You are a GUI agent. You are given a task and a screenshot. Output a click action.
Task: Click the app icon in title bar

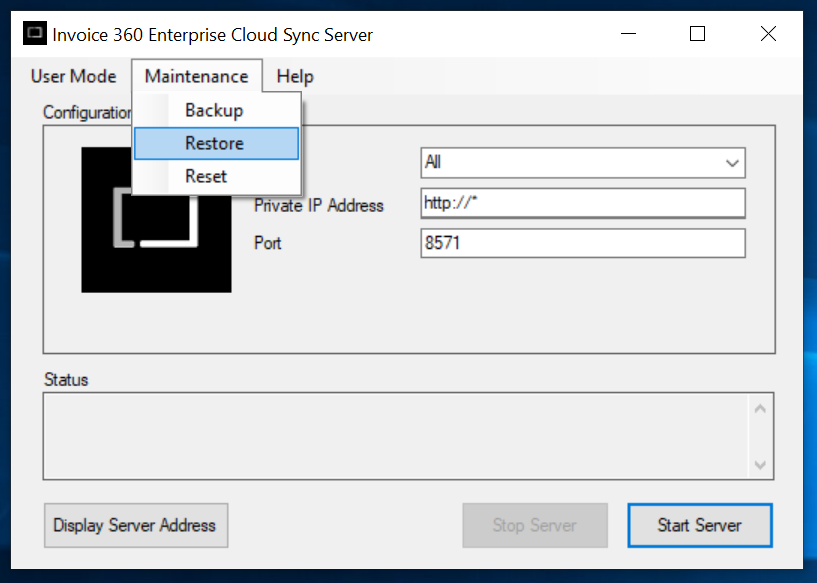(x=35, y=33)
